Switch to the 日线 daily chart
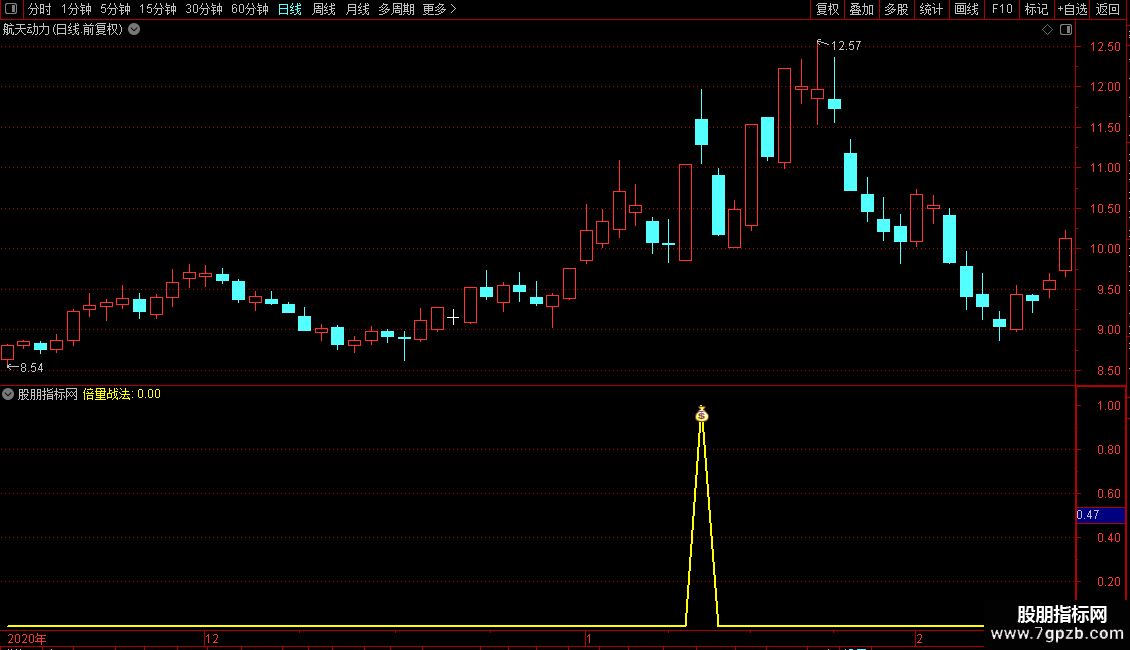 pos(290,9)
